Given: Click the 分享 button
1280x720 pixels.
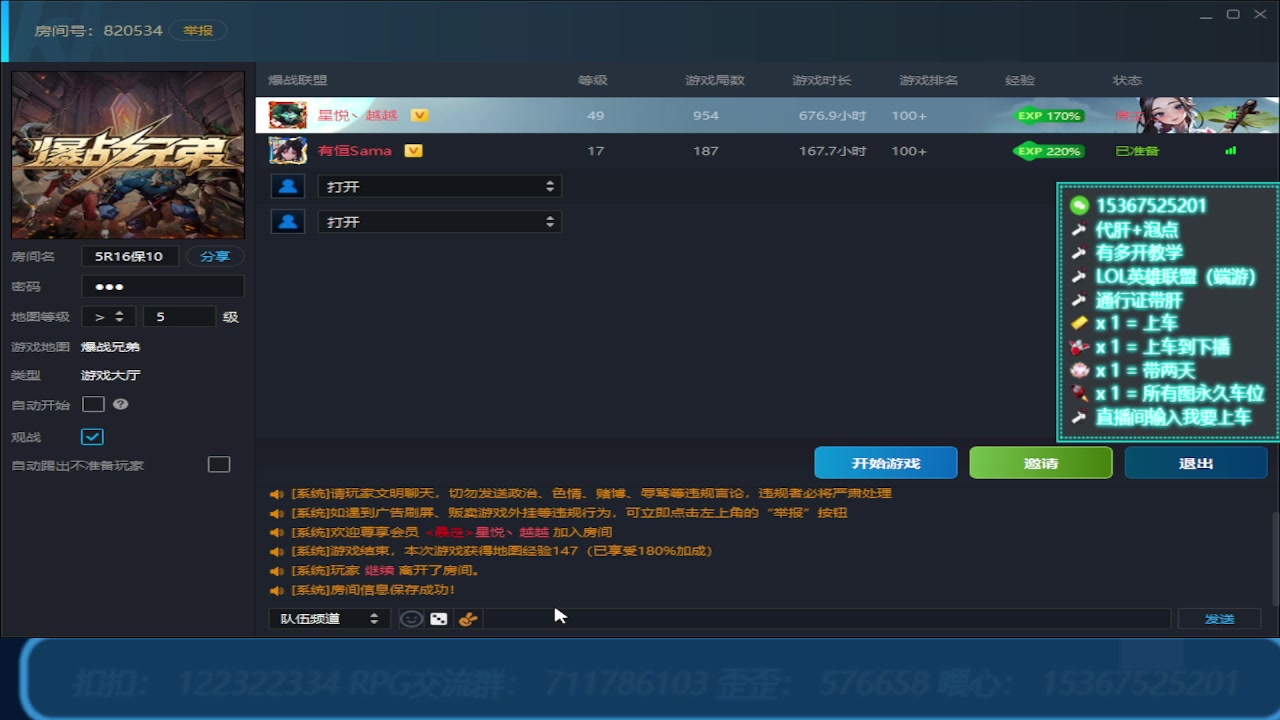Looking at the screenshot, I should (x=215, y=256).
